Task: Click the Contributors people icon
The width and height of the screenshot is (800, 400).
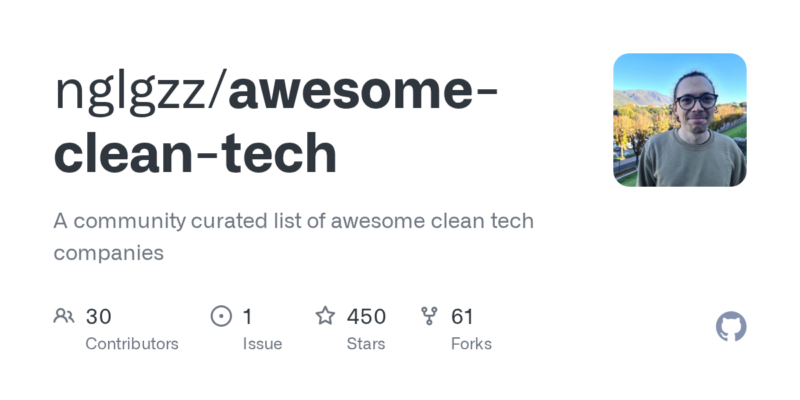Action: point(64,317)
